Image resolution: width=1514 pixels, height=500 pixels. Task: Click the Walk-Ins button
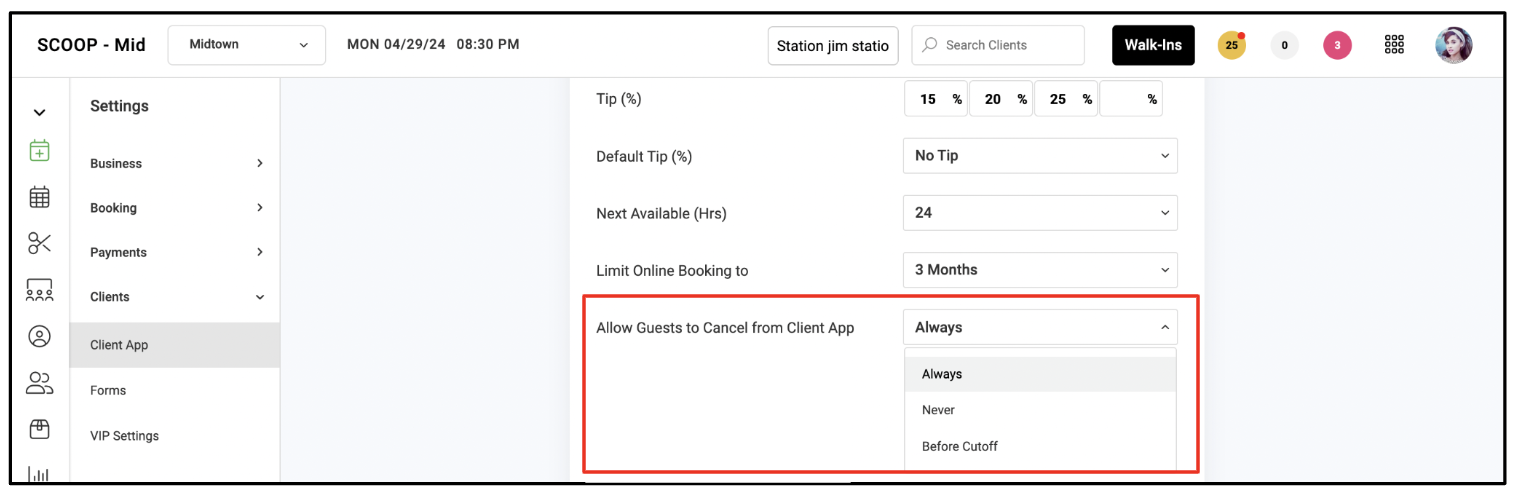point(1153,45)
